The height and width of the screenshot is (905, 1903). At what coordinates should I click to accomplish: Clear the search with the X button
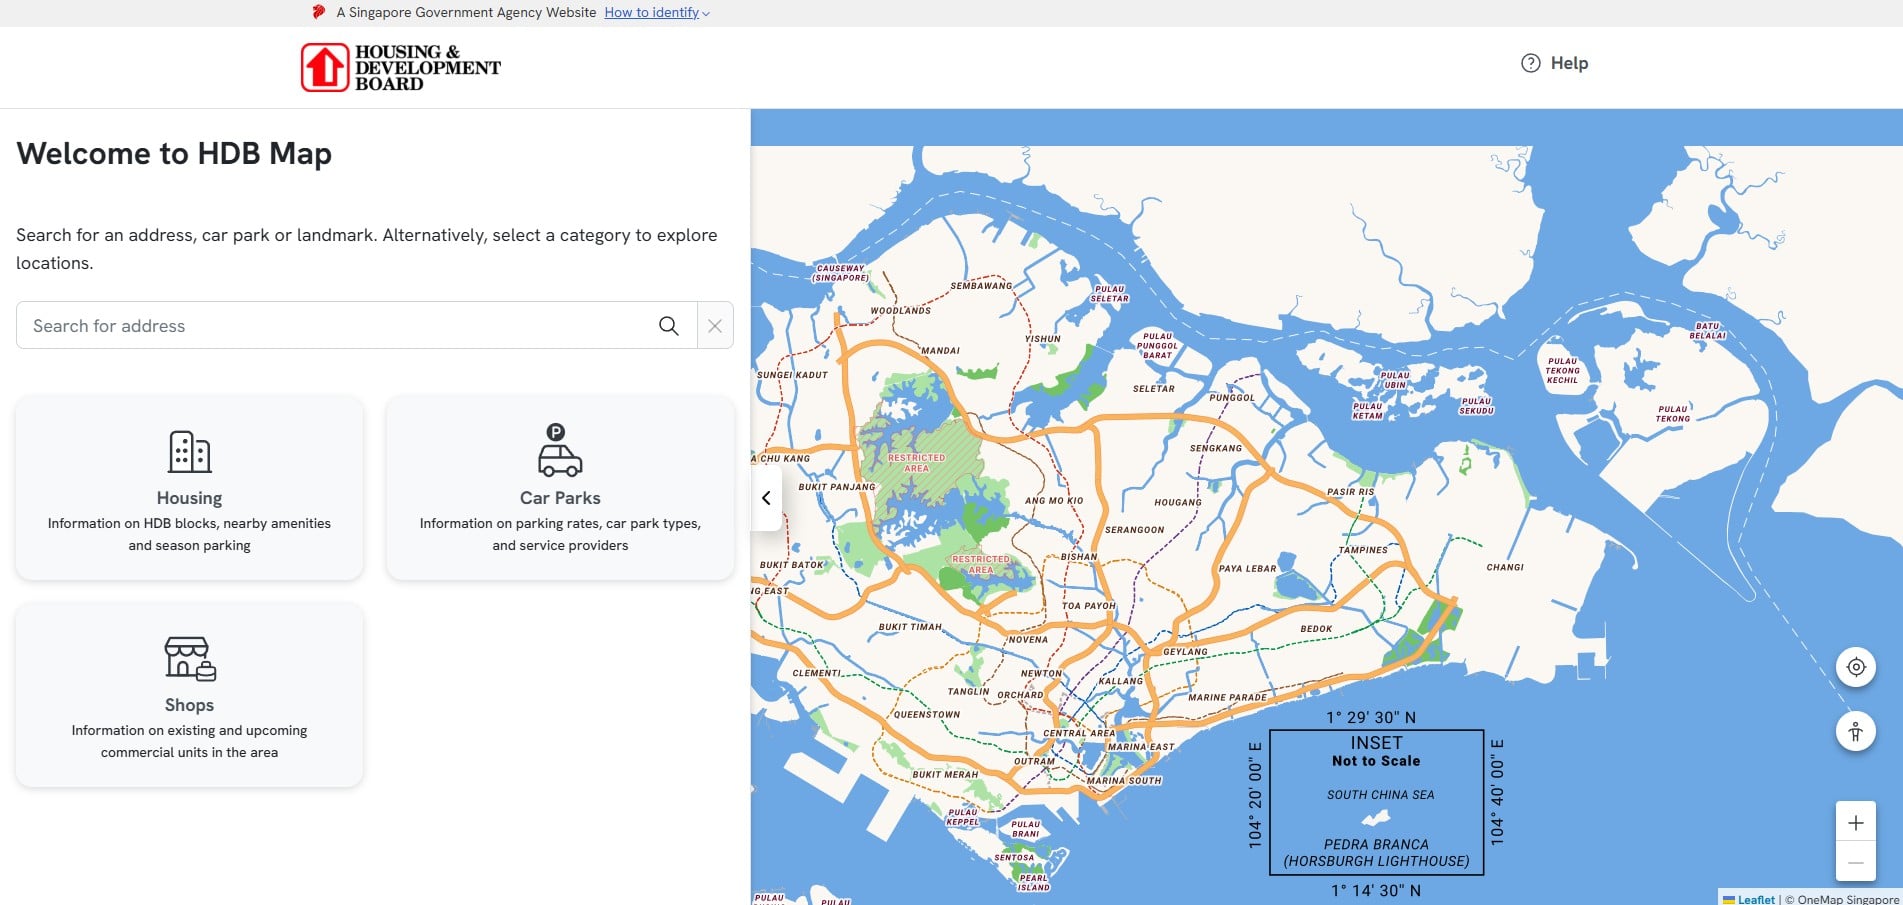pos(715,326)
